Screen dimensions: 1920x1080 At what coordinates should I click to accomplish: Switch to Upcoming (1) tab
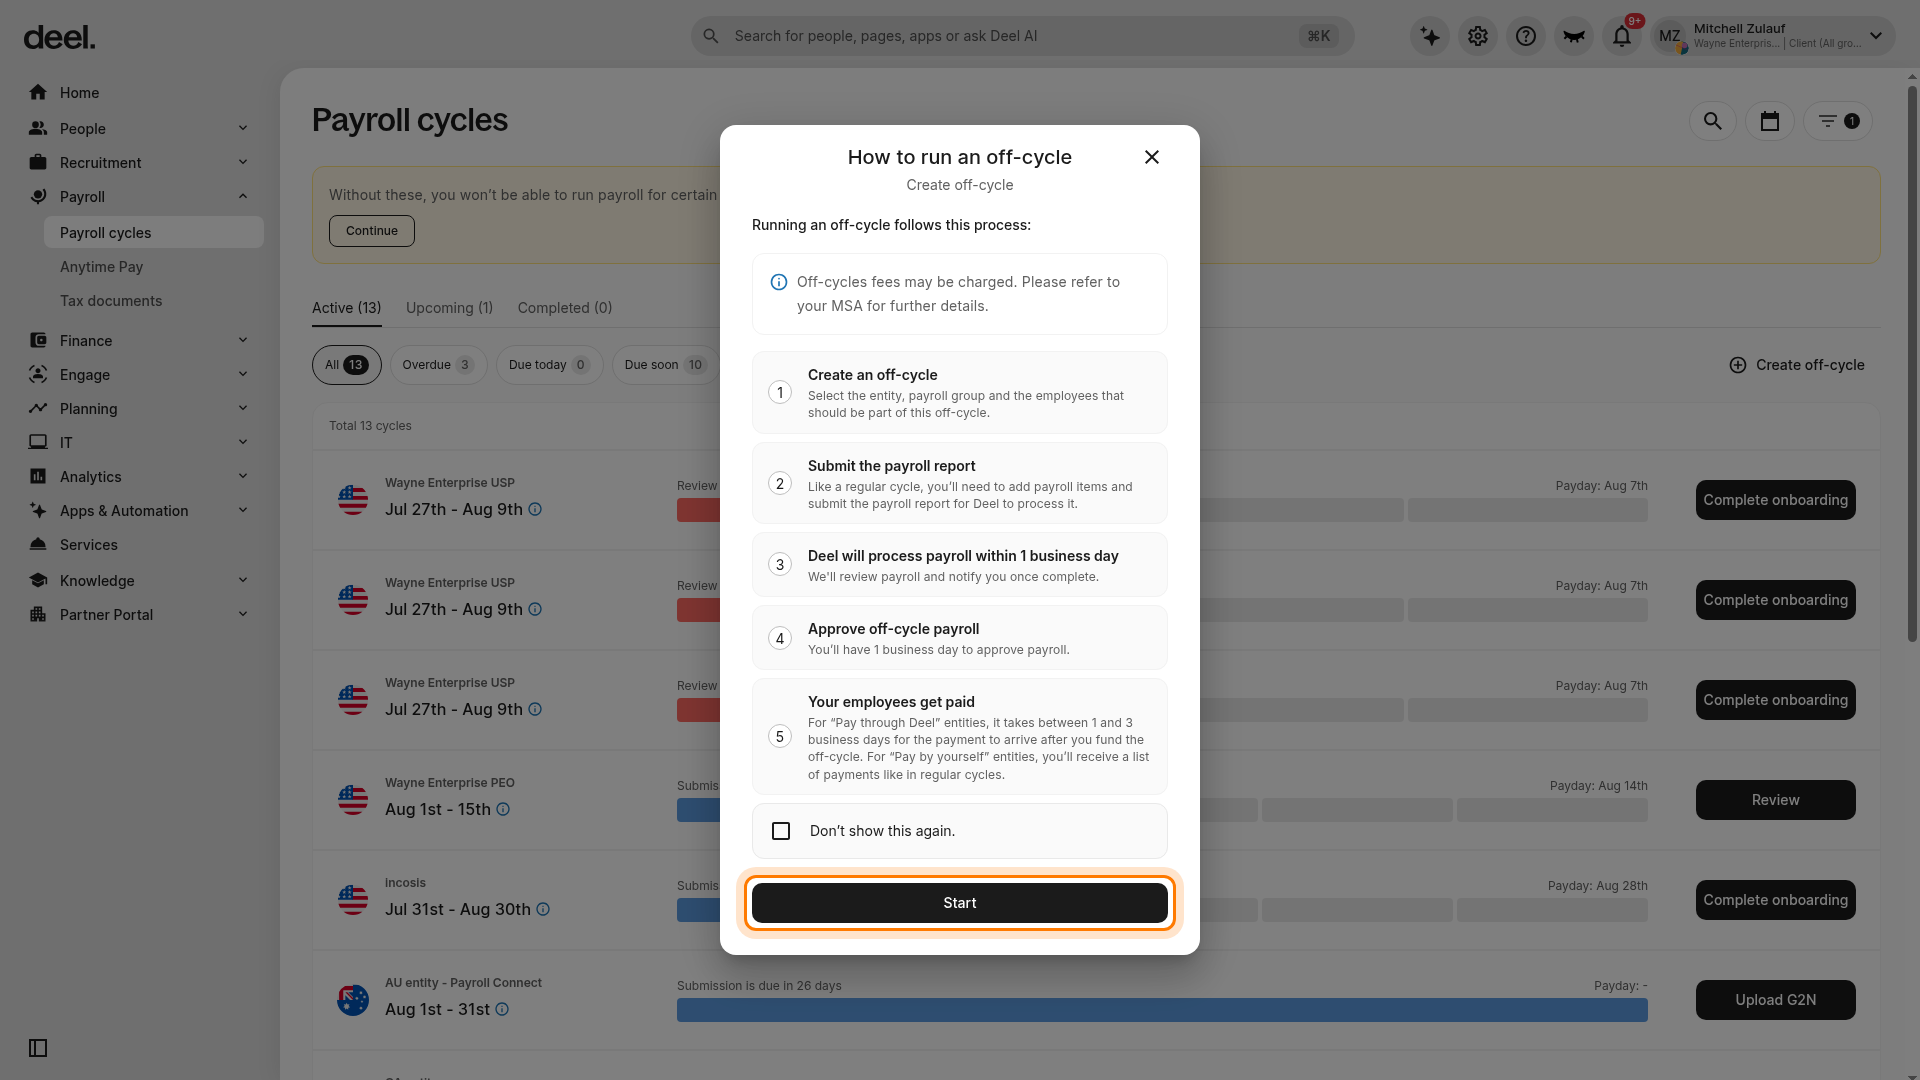click(449, 308)
